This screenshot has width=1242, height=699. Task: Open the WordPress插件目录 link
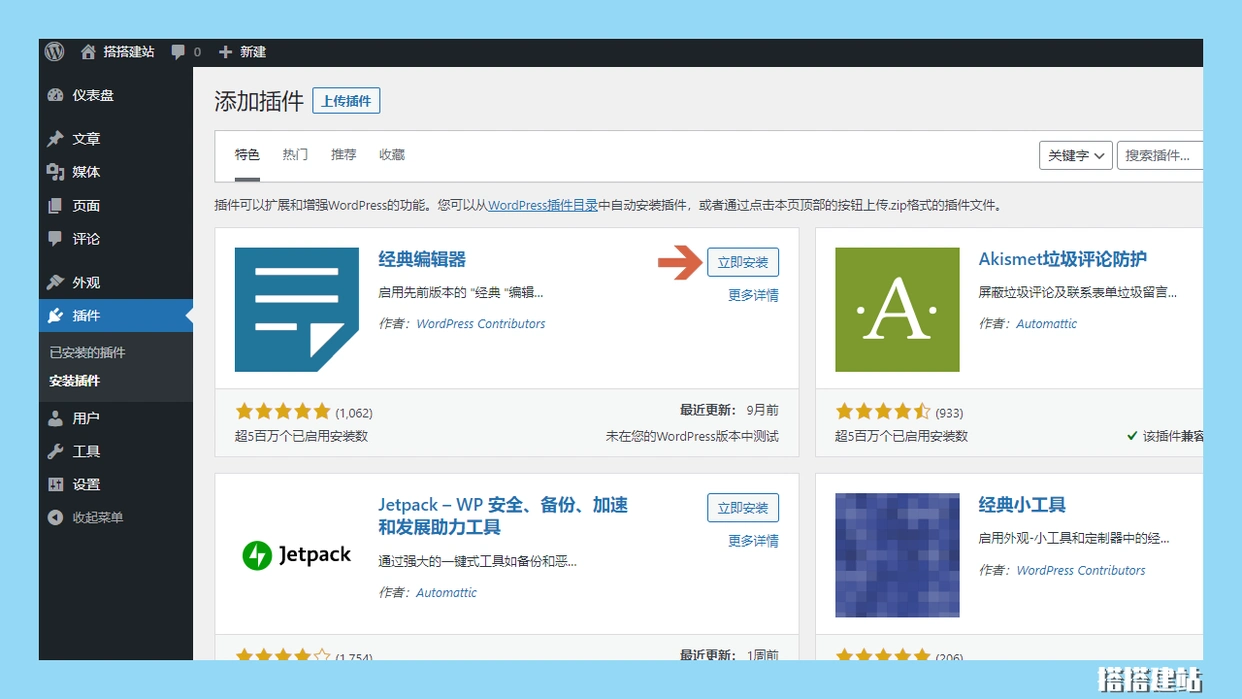pos(542,205)
